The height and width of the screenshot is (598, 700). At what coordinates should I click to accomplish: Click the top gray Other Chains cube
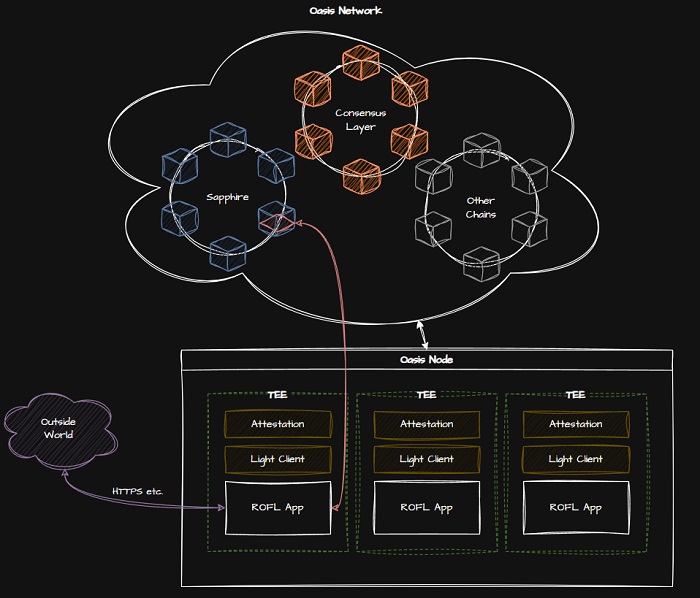(x=482, y=150)
